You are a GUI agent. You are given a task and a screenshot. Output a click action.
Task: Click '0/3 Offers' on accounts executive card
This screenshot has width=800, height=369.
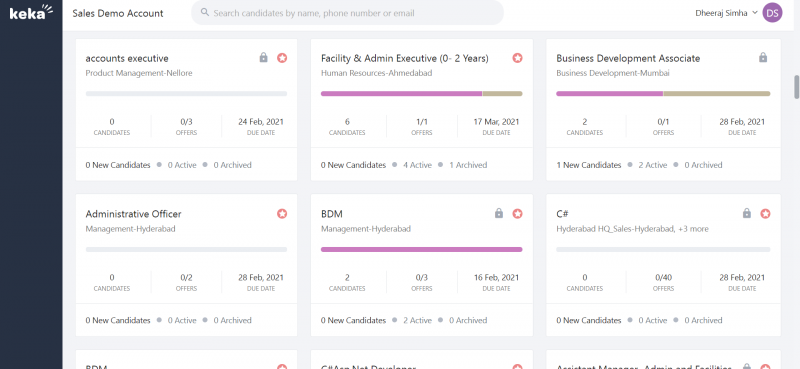[186, 127]
